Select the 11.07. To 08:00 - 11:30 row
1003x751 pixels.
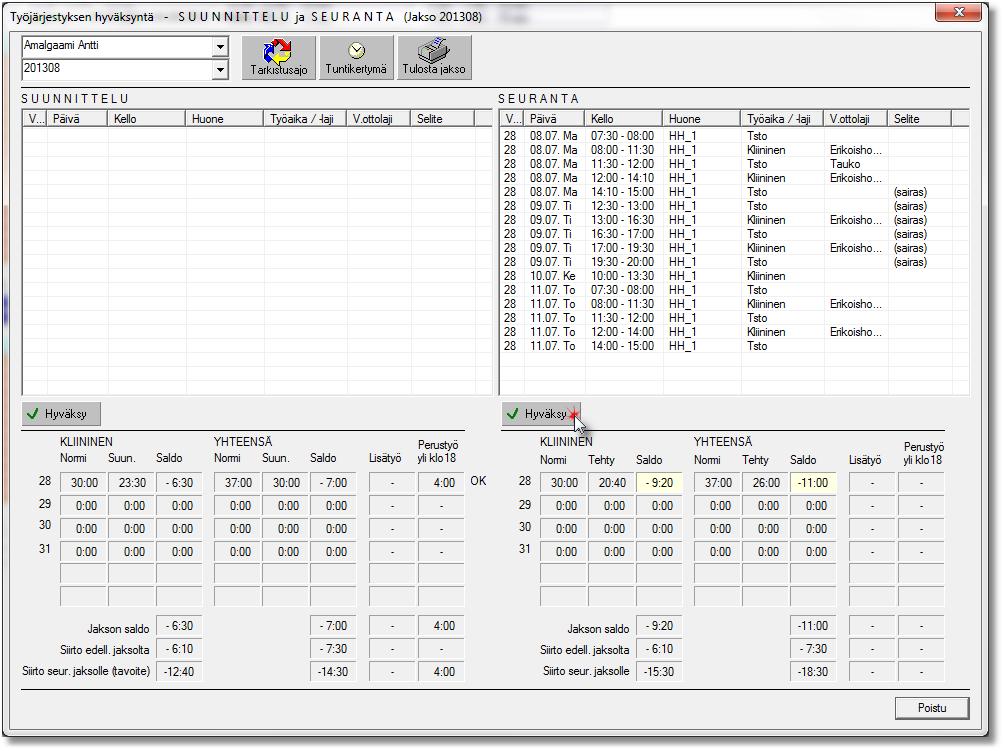pyautogui.click(x=734, y=304)
